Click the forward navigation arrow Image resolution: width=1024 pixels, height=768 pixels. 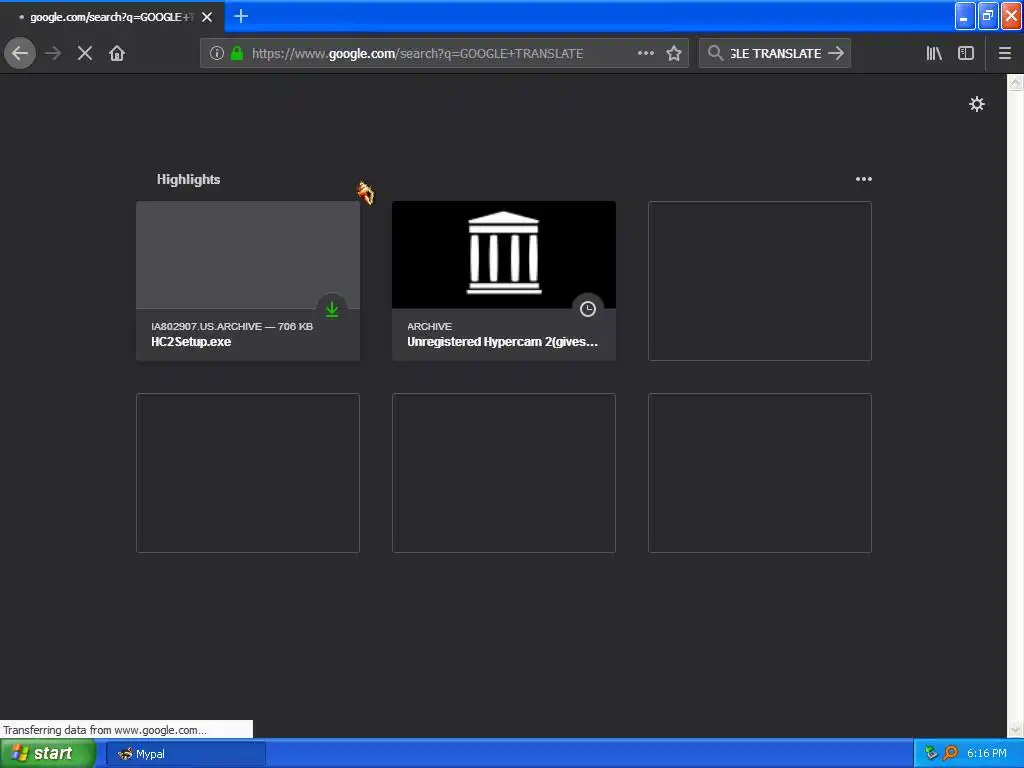pos(53,54)
